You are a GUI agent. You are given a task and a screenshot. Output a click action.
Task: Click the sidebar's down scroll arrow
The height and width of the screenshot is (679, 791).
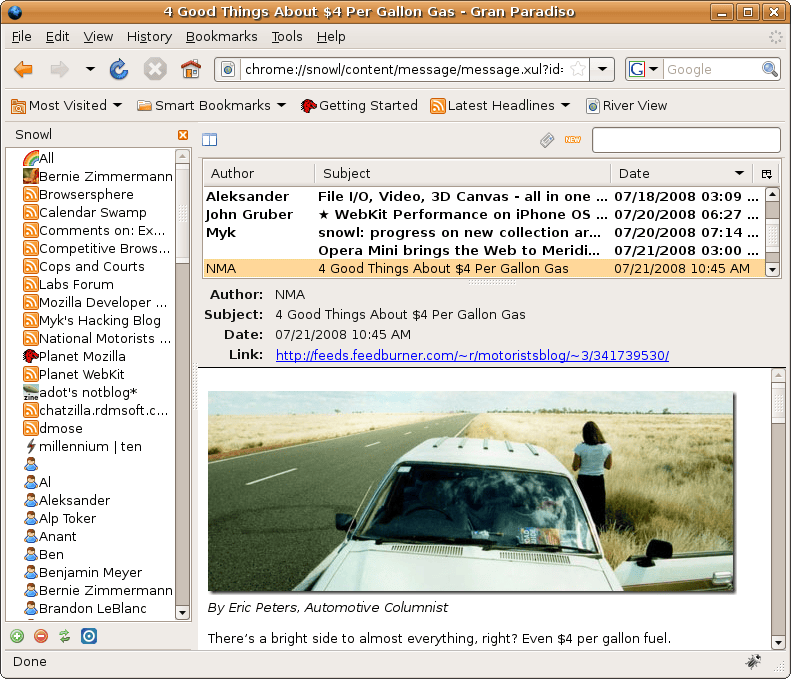click(x=182, y=613)
